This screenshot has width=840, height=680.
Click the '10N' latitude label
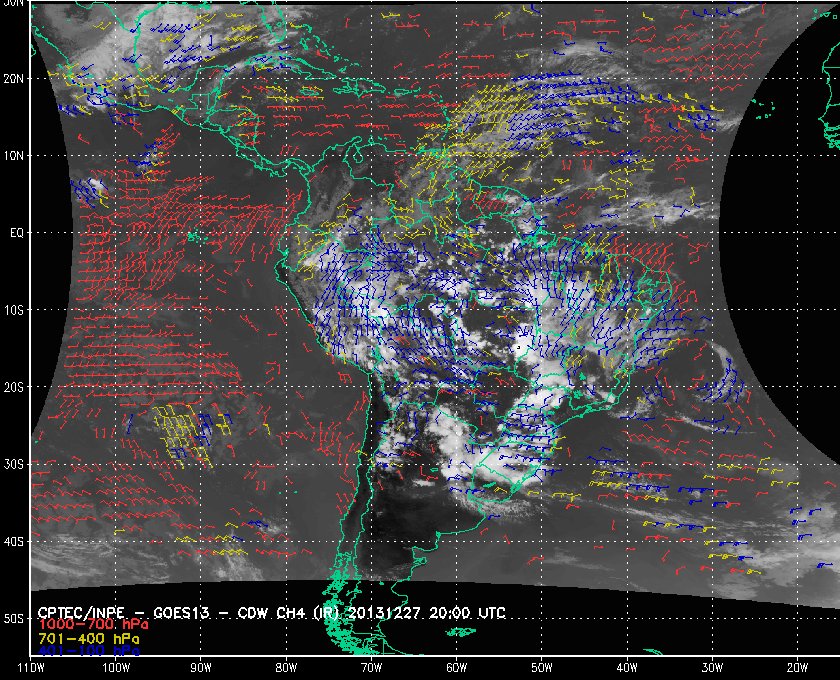tap(13, 156)
